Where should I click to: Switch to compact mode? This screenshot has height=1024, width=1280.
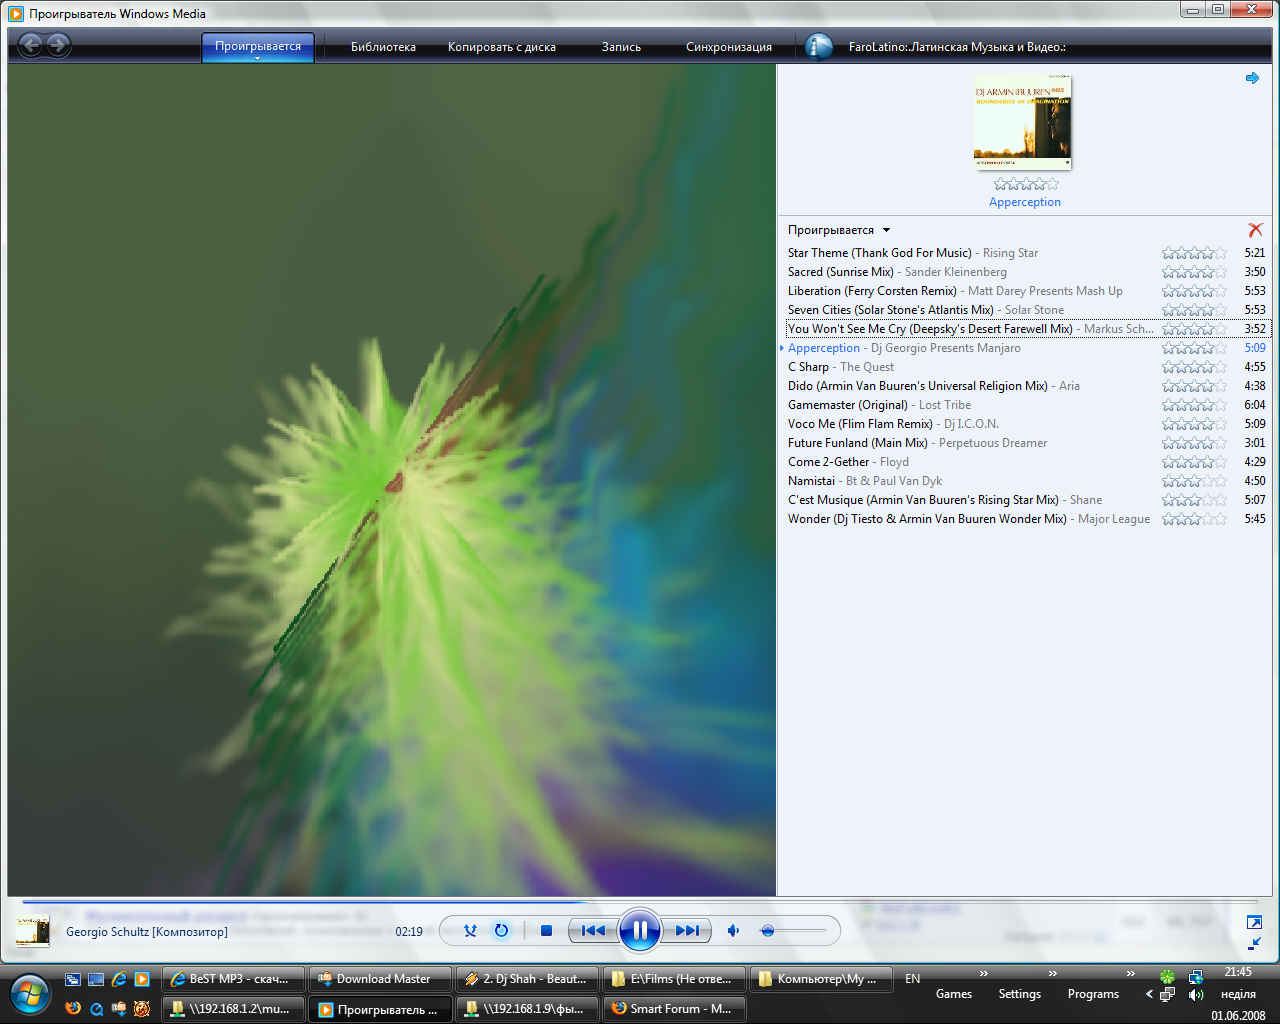[x=1254, y=943]
